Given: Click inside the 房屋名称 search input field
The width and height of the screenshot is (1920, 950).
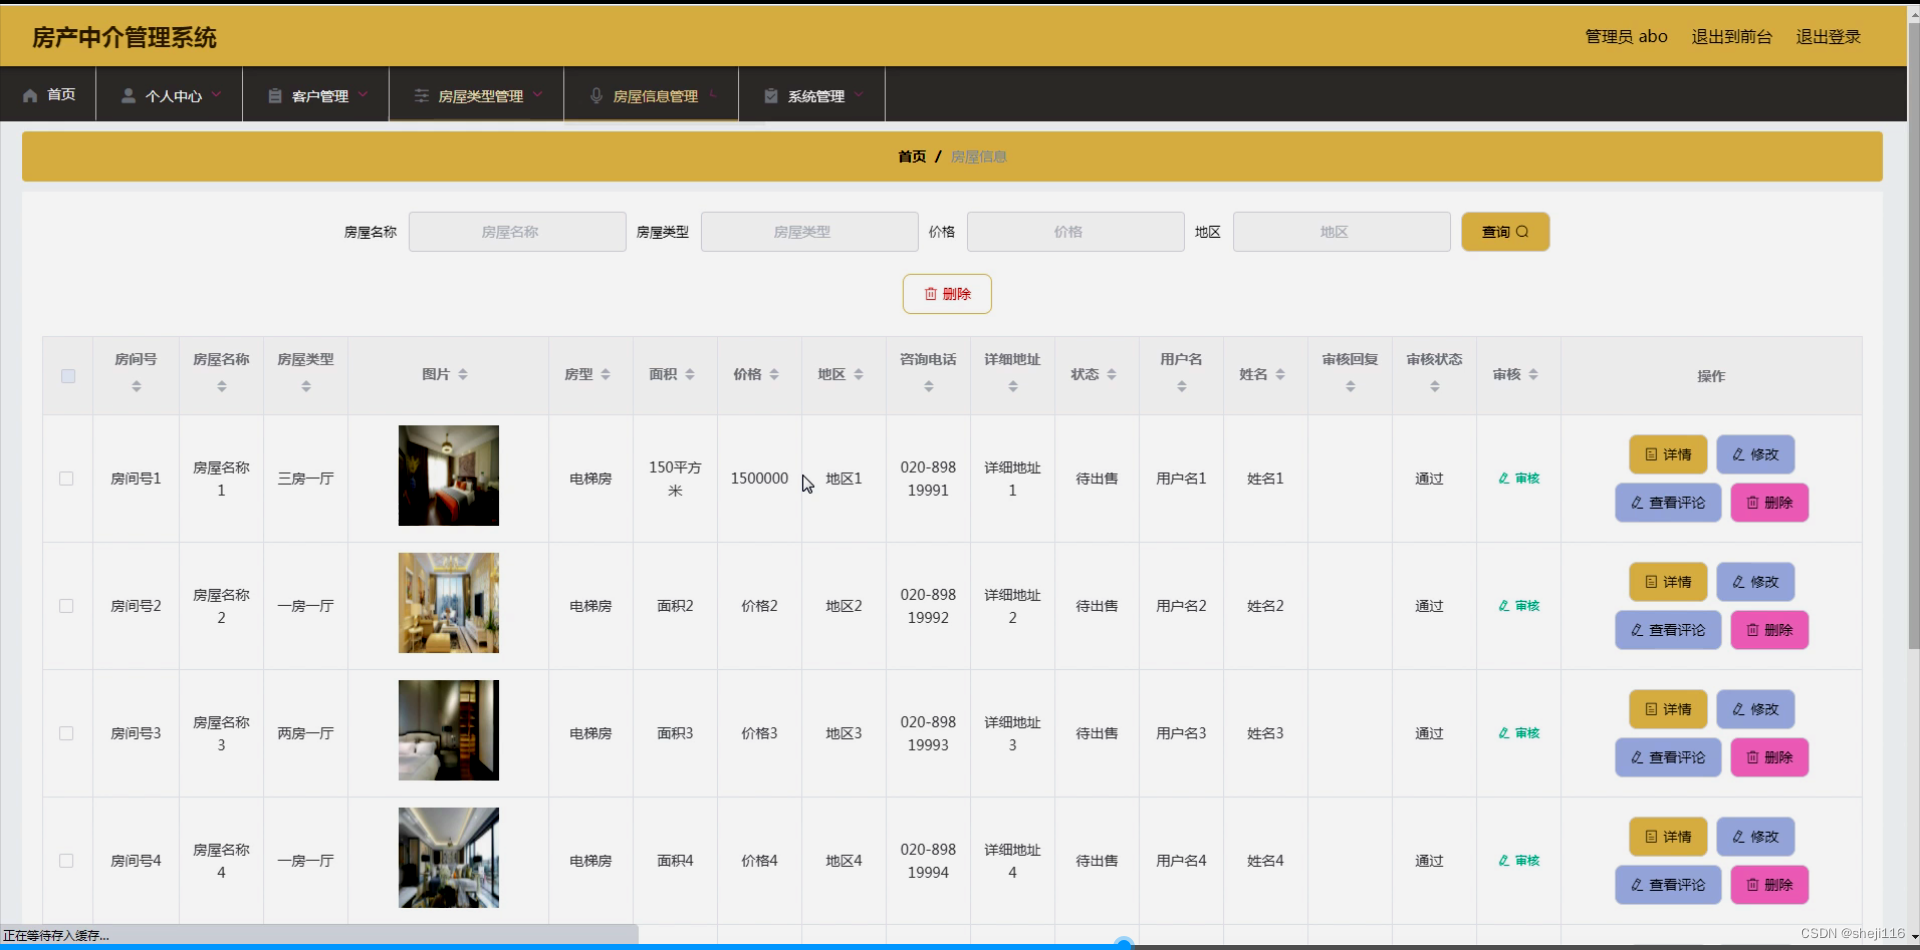Looking at the screenshot, I should [516, 231].
